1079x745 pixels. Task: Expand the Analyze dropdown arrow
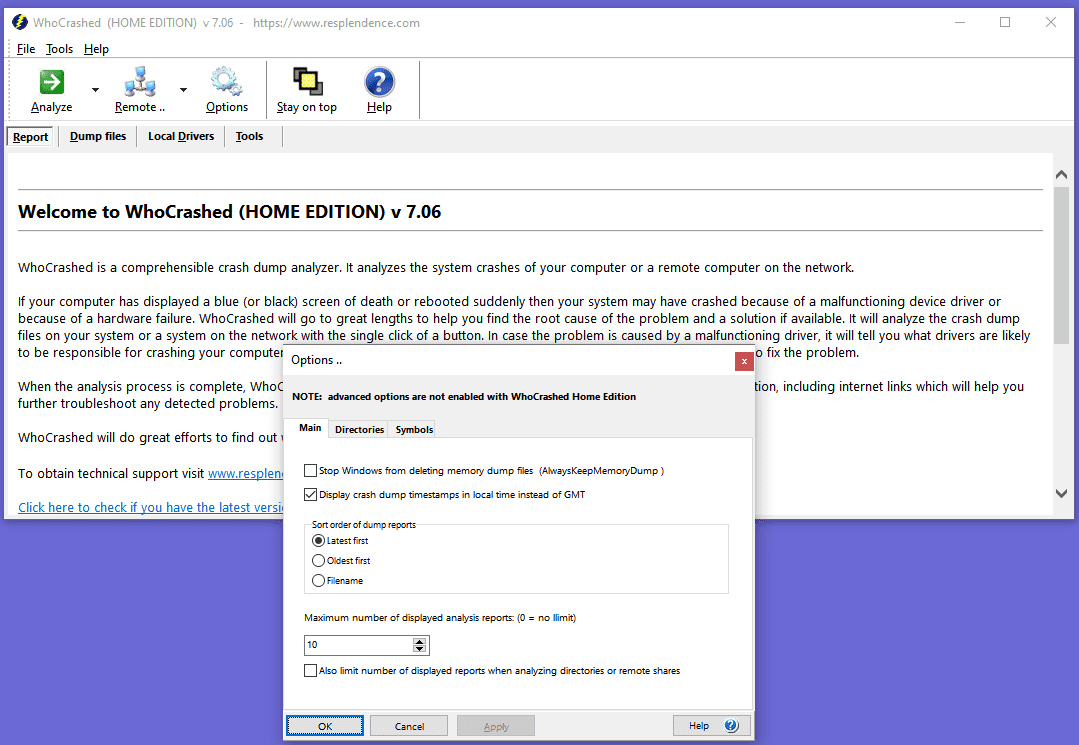[96, 89]
